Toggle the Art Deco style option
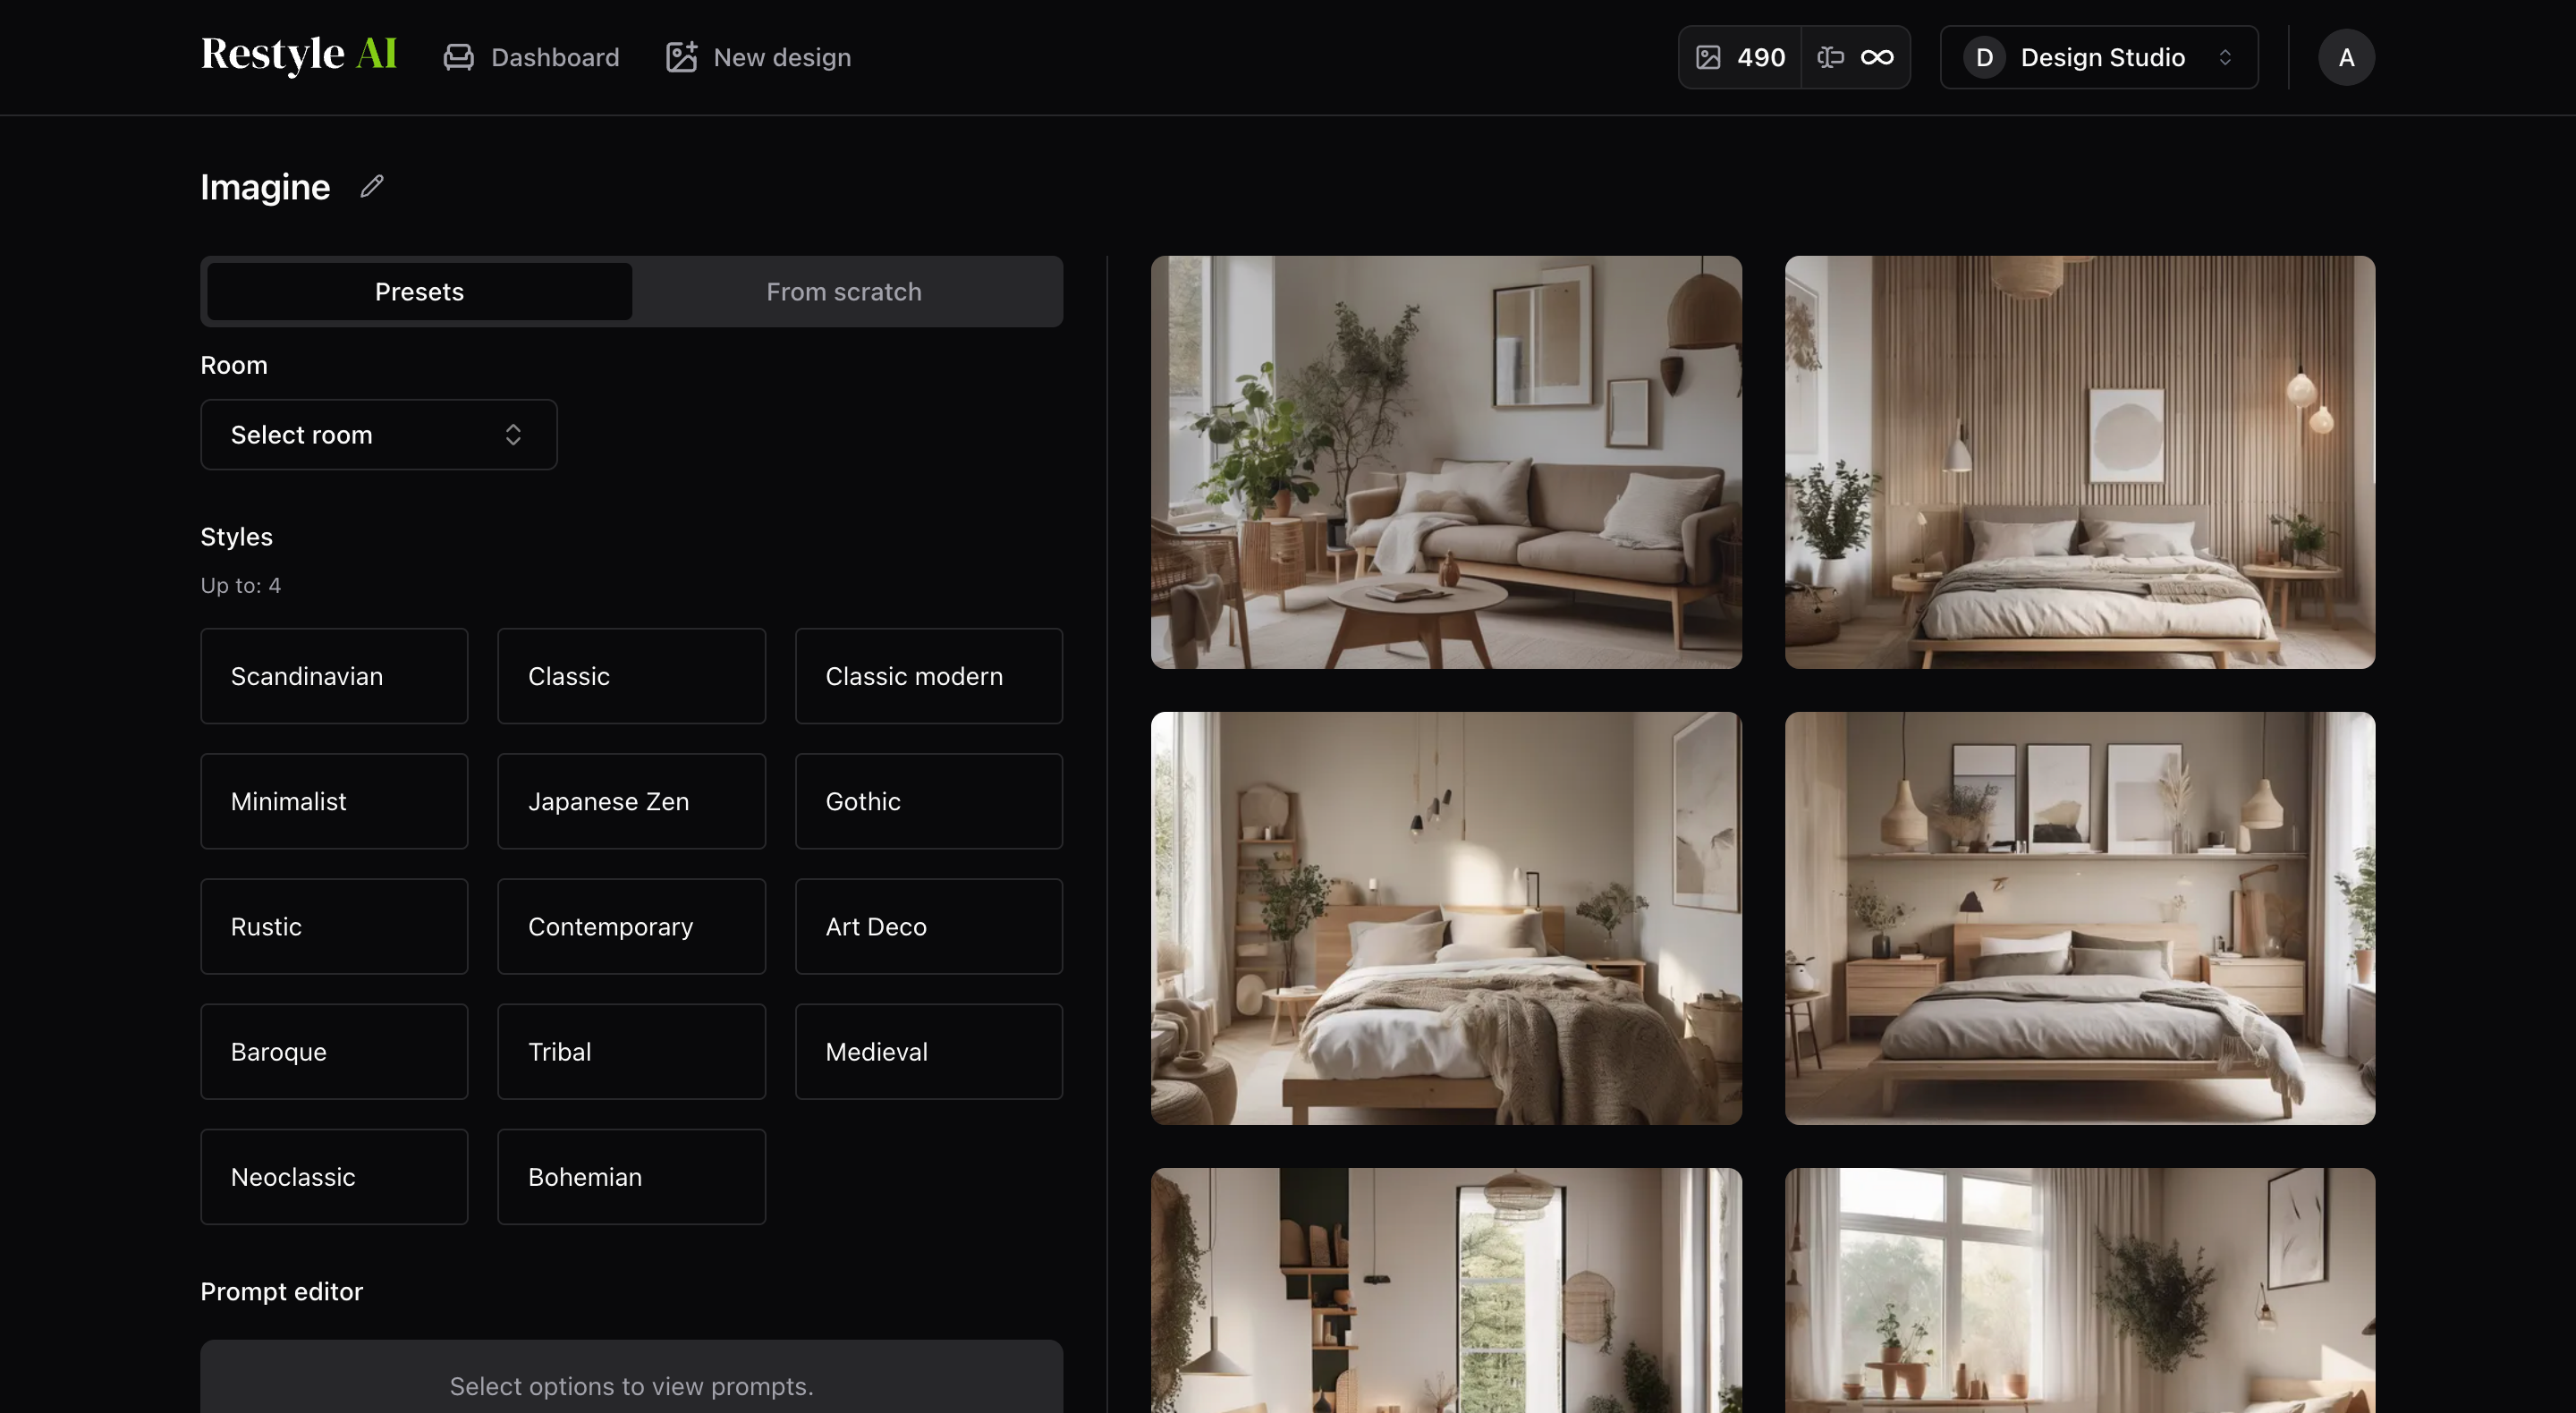The image size is (2576, 1413). 928,926
